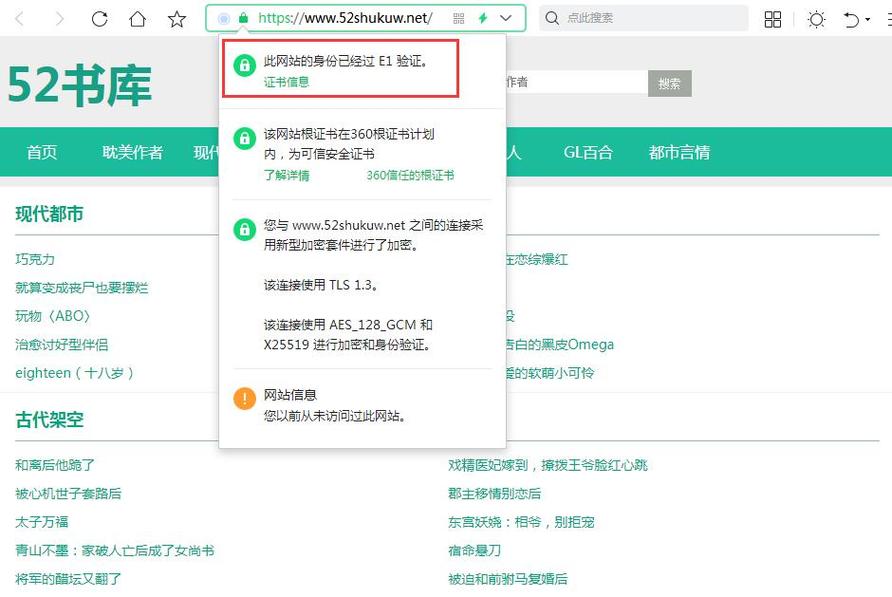
Task: Open the book 巧克力
Action: tap(35, 260)
